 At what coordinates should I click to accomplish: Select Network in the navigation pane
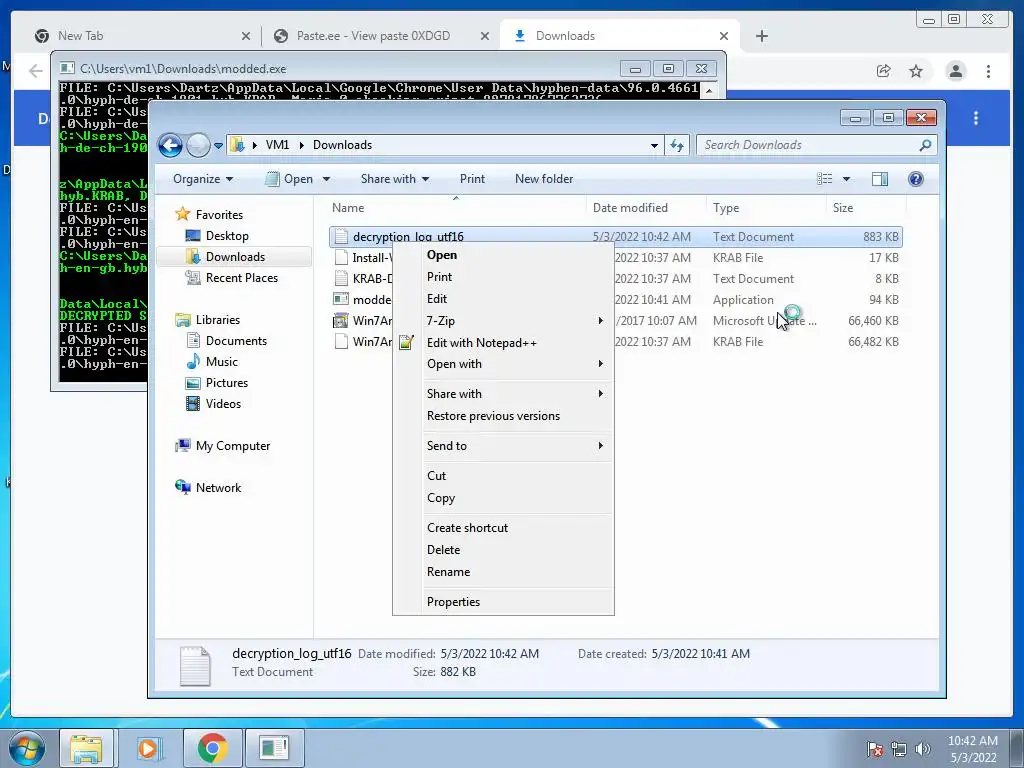[x=218, y=488]
